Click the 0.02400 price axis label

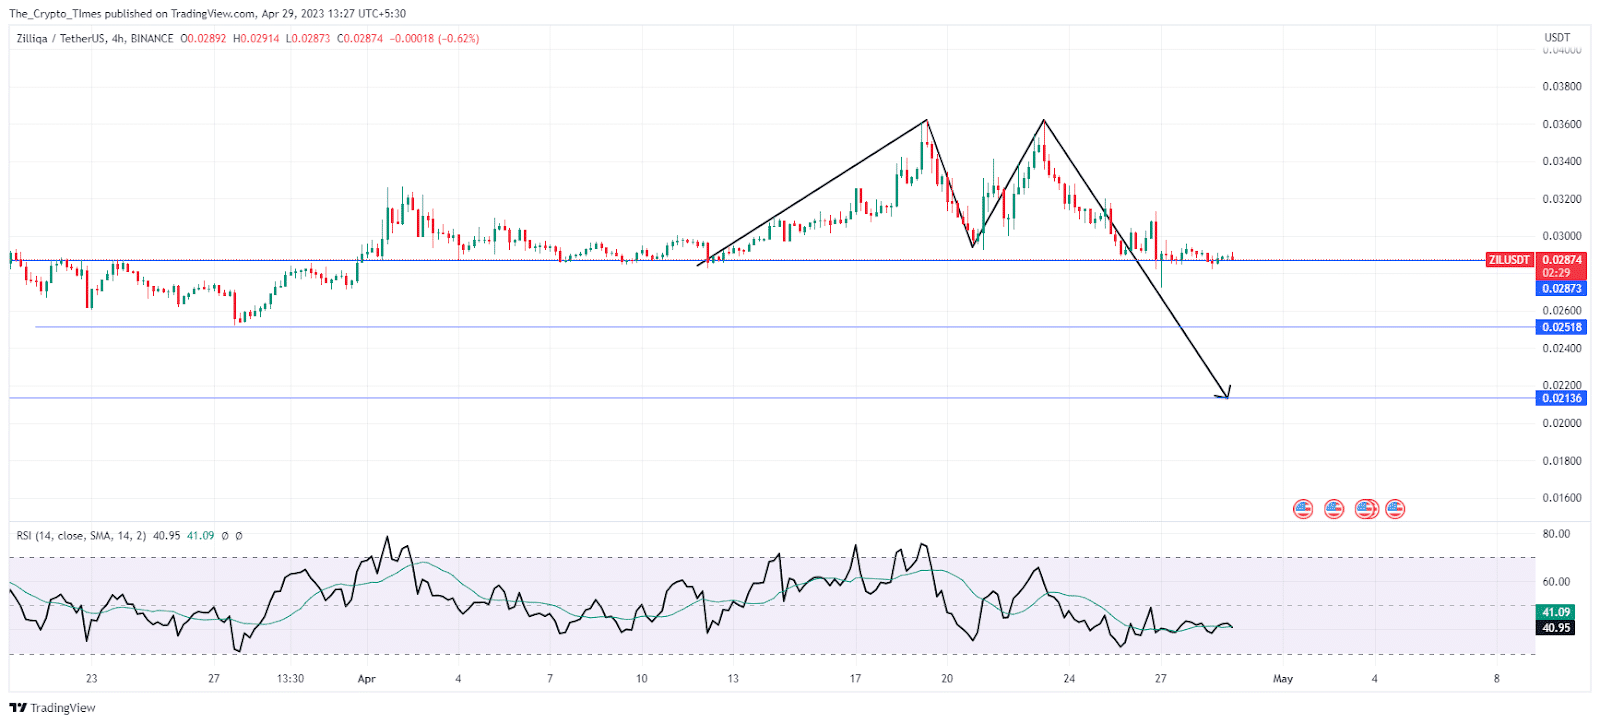point(1562,349)
